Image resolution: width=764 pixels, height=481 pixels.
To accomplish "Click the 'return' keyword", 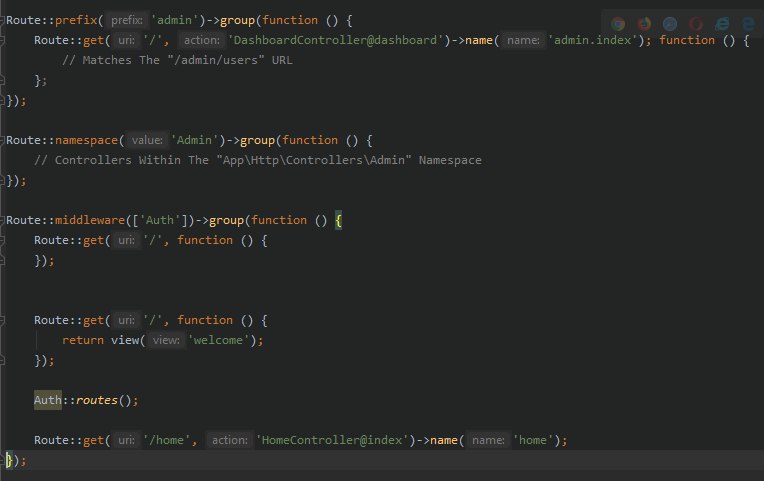I will click(x=83, y=340).
